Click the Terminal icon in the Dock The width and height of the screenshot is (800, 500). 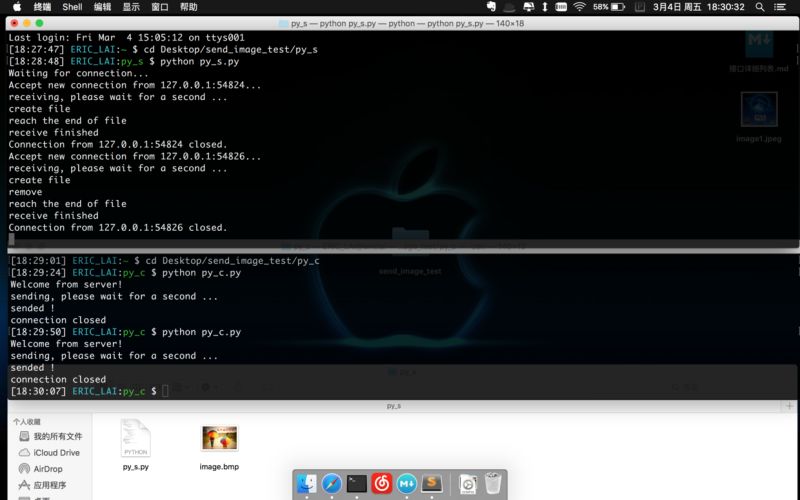[x=357, y=483]
